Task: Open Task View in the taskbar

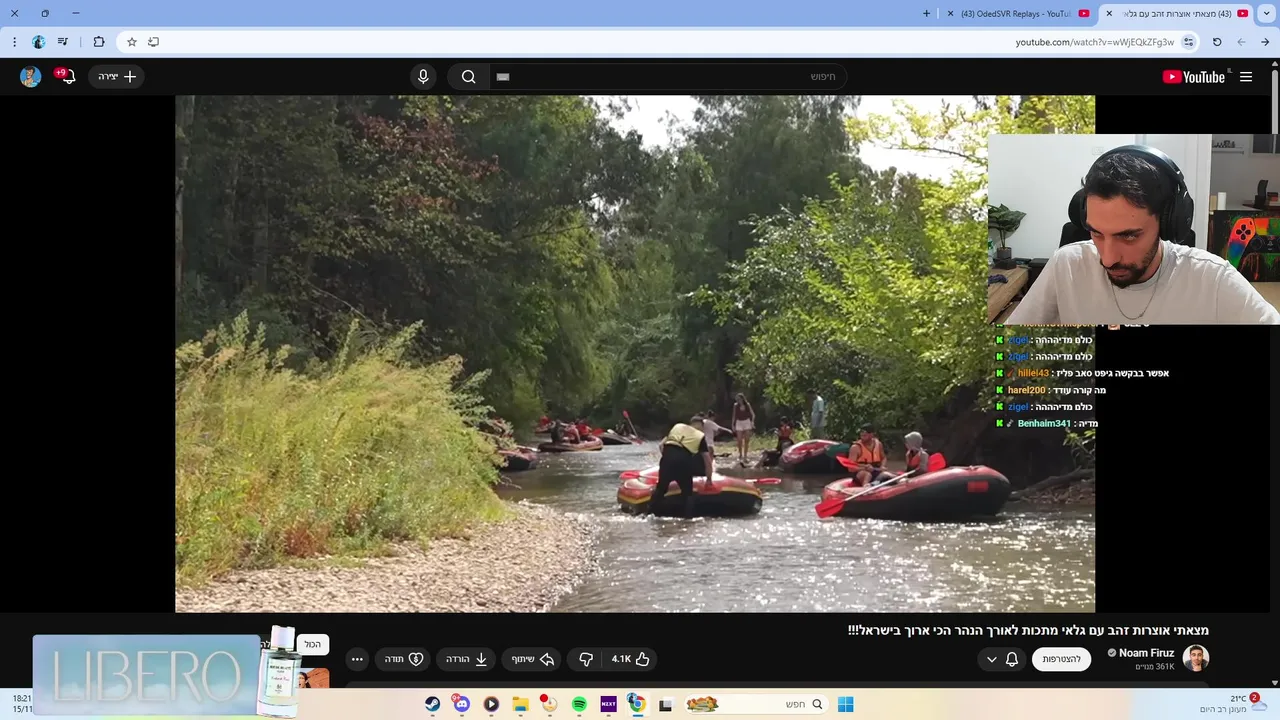Action: pyautogui.click(x=665, y=704)
